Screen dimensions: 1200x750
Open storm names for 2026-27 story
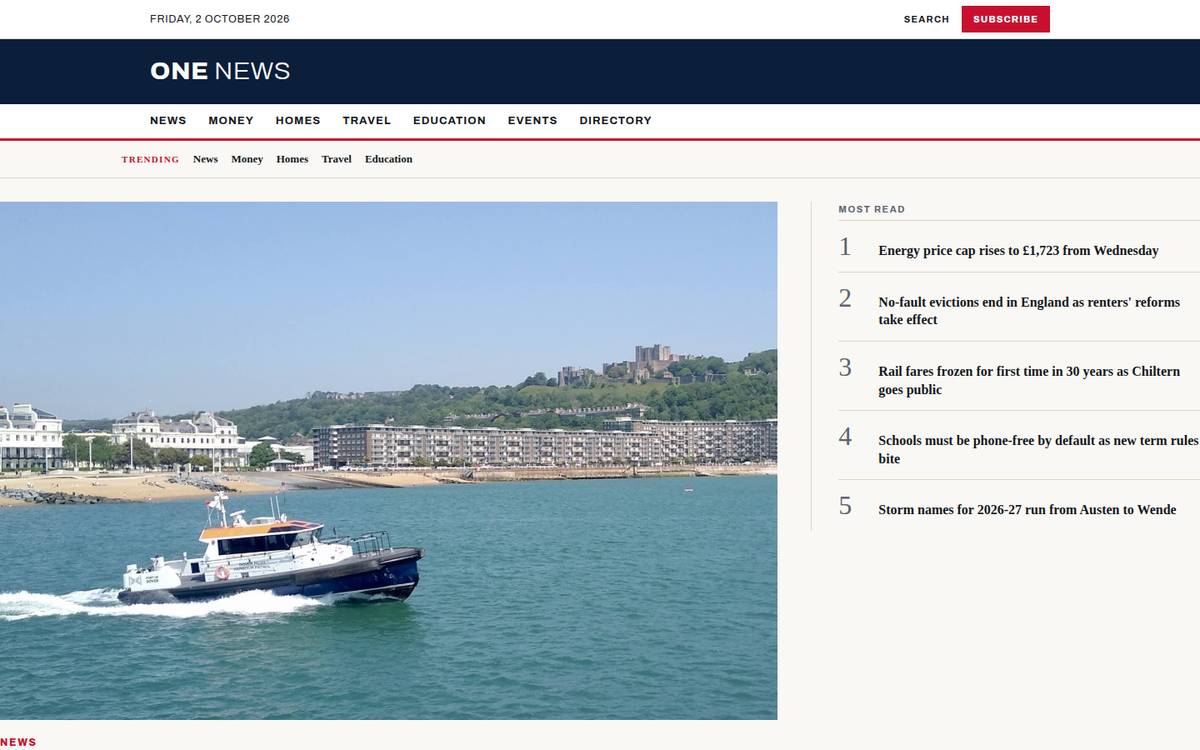[1027, 510]
